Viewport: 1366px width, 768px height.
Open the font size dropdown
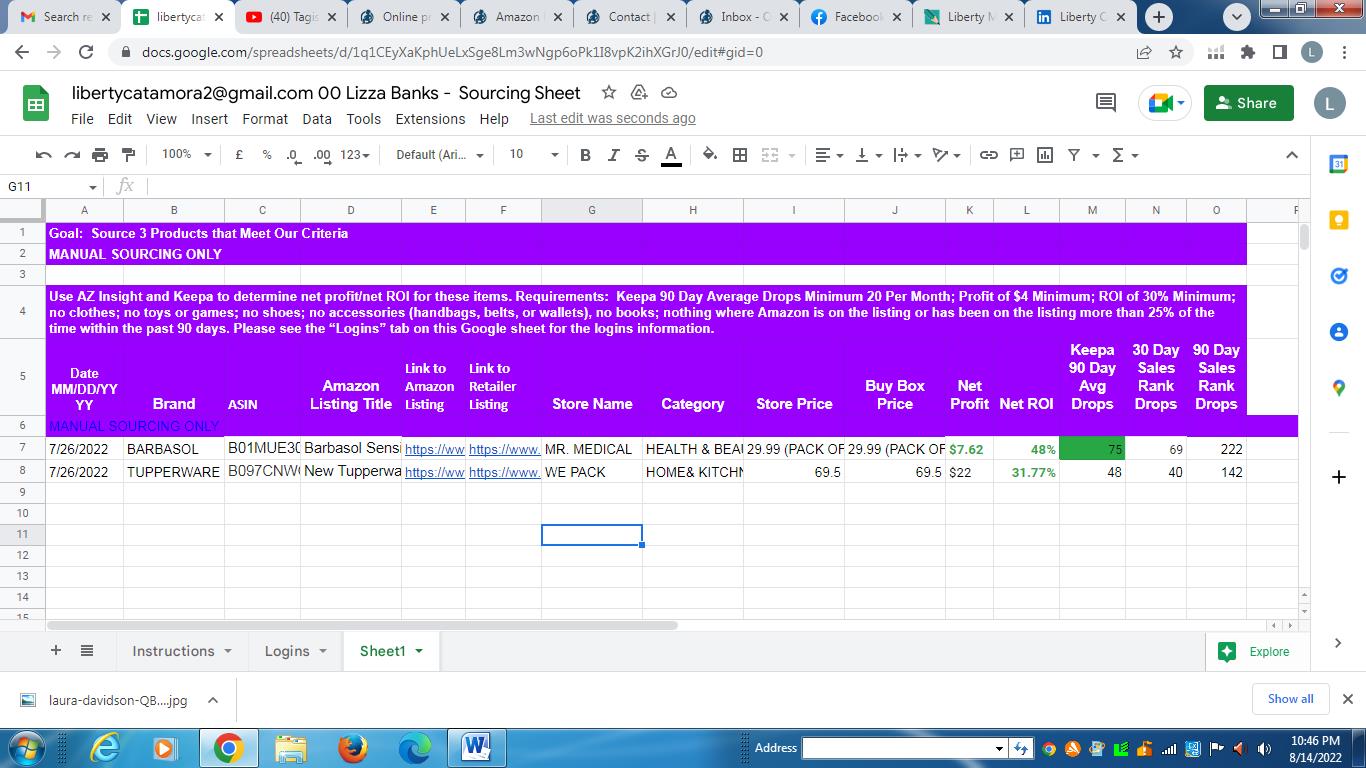click(x=533, y=155)
